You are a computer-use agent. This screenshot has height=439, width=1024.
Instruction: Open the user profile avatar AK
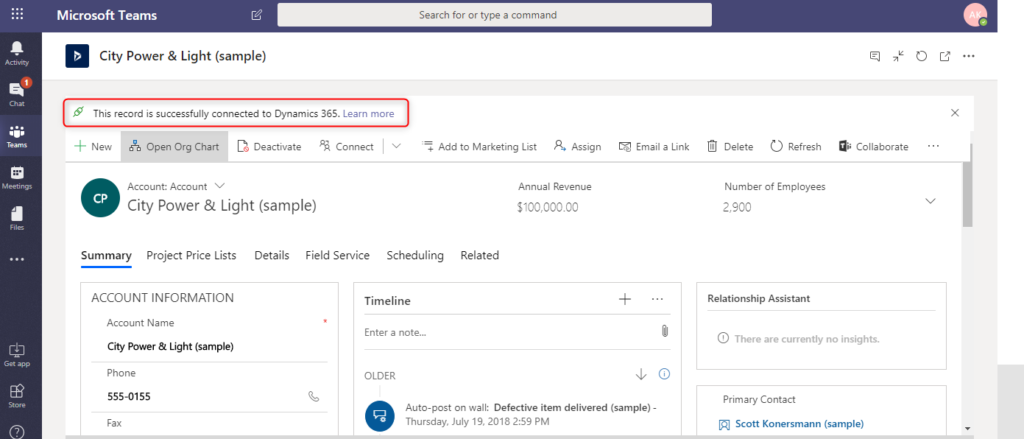point(975,14)
